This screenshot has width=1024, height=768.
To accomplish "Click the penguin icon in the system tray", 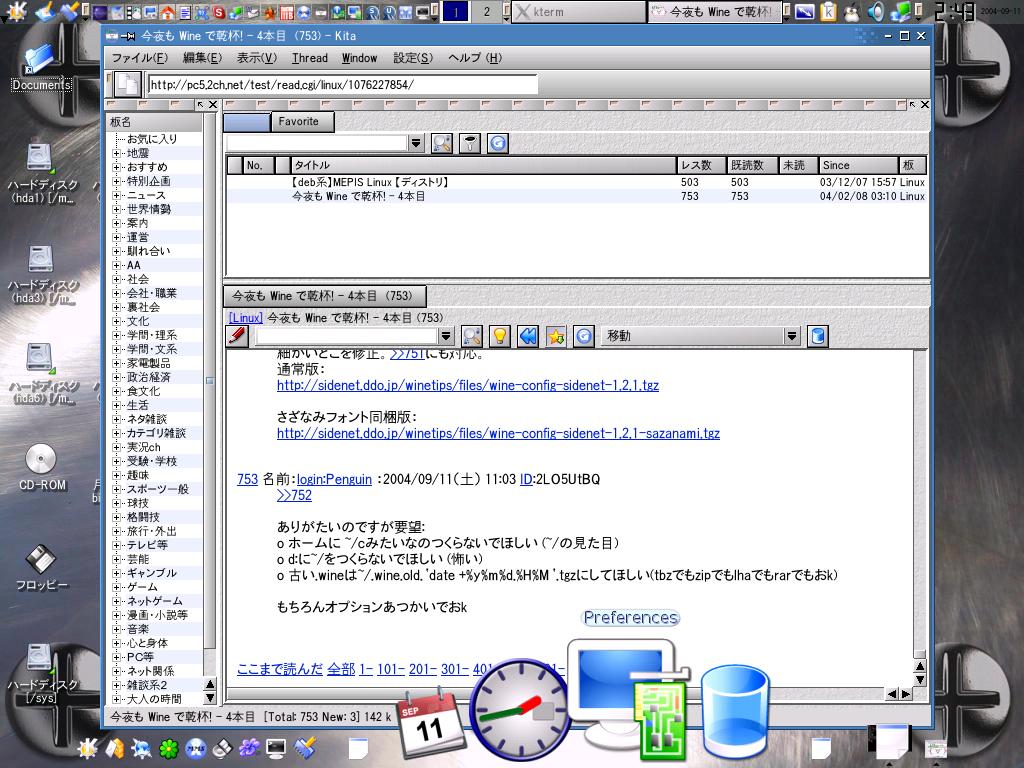I will [x=852, y=12].
